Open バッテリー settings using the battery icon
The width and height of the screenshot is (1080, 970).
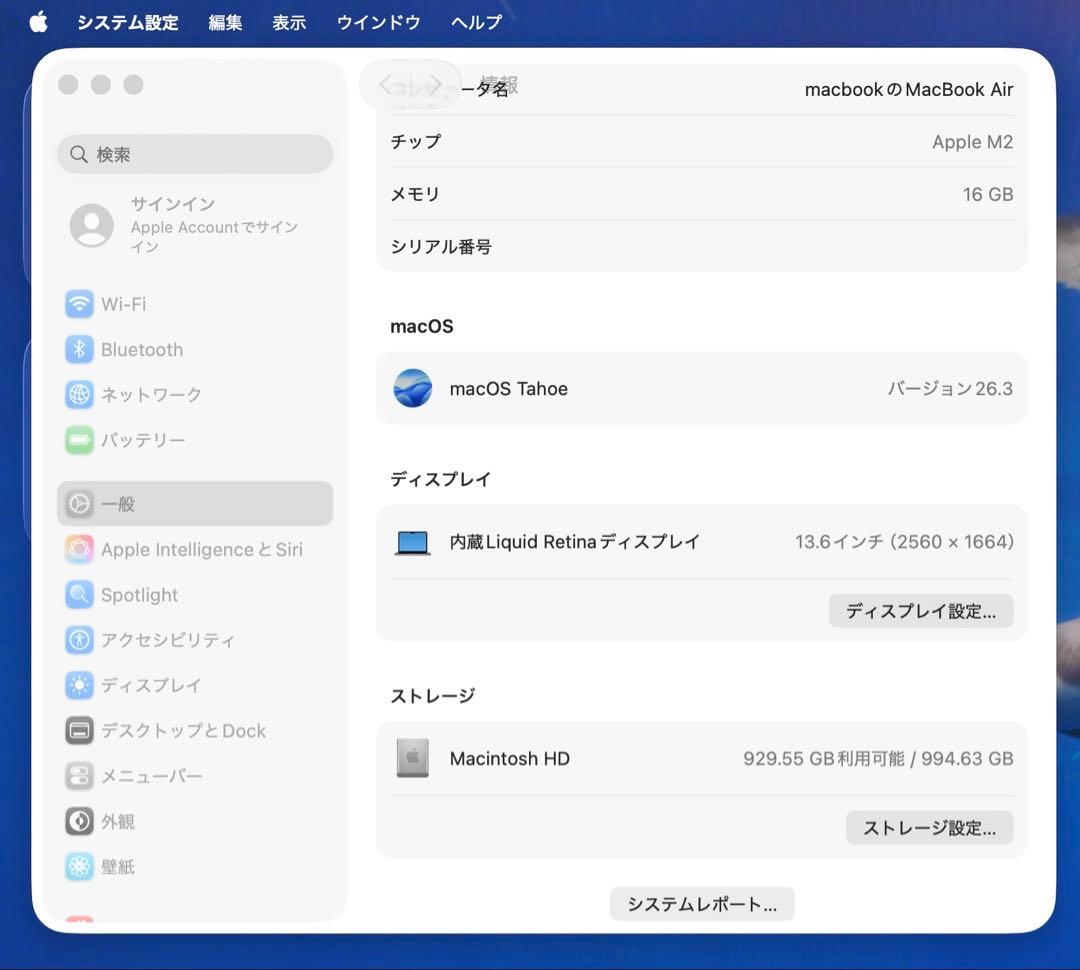pos(80,440)
